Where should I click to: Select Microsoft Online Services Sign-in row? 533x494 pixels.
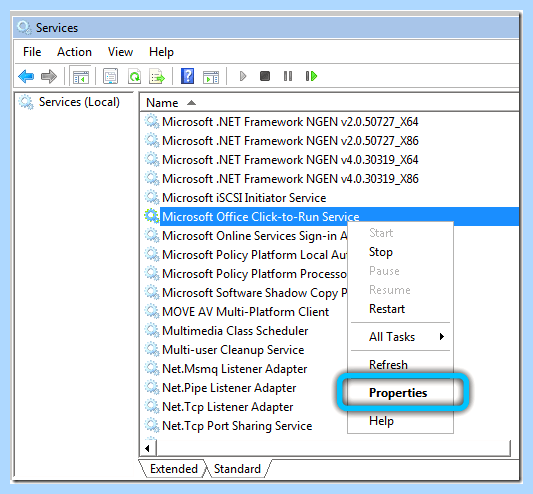point(254,236)
